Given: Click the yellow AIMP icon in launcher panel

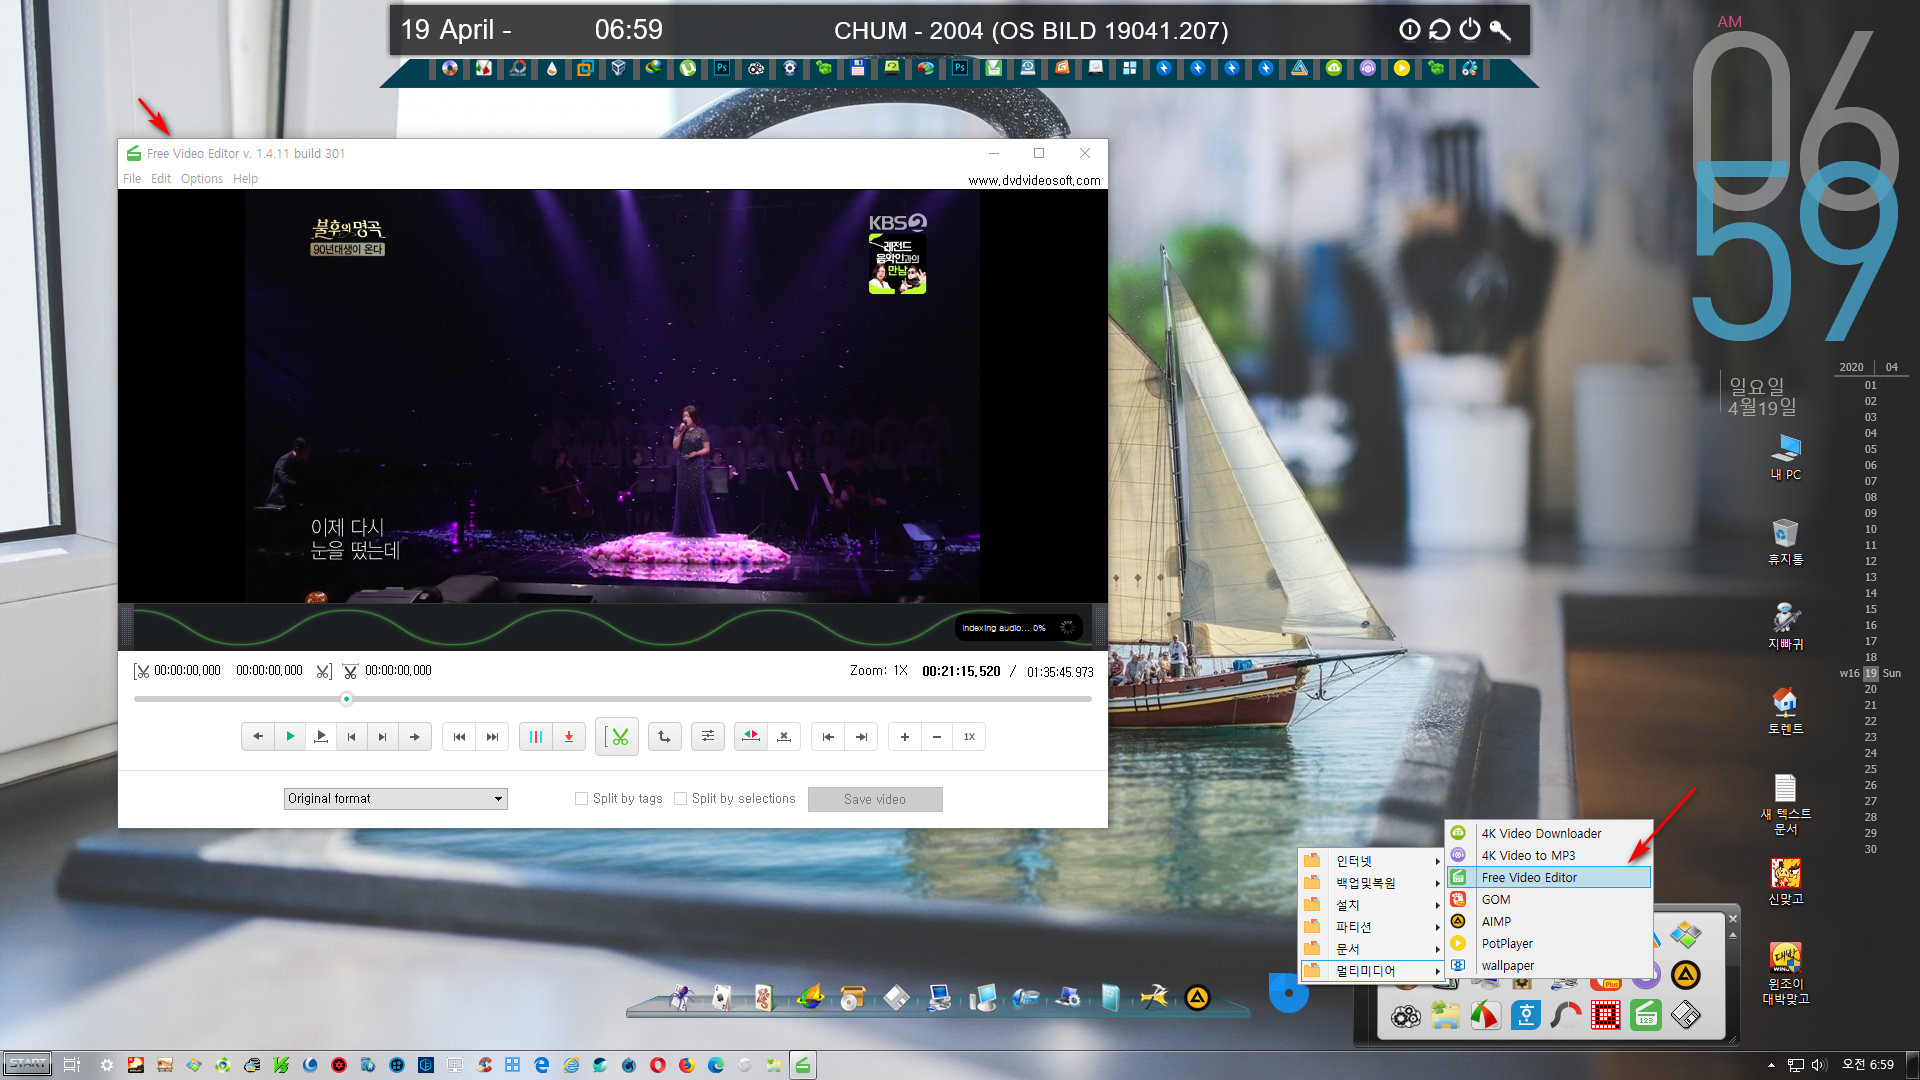Looking at the screenshot, I should (x=1686, y=975).
